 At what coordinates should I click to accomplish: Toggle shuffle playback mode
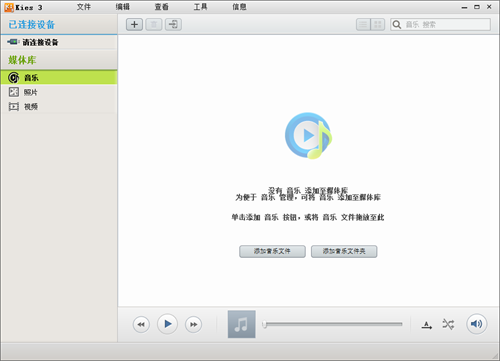[x=448, y=324]
